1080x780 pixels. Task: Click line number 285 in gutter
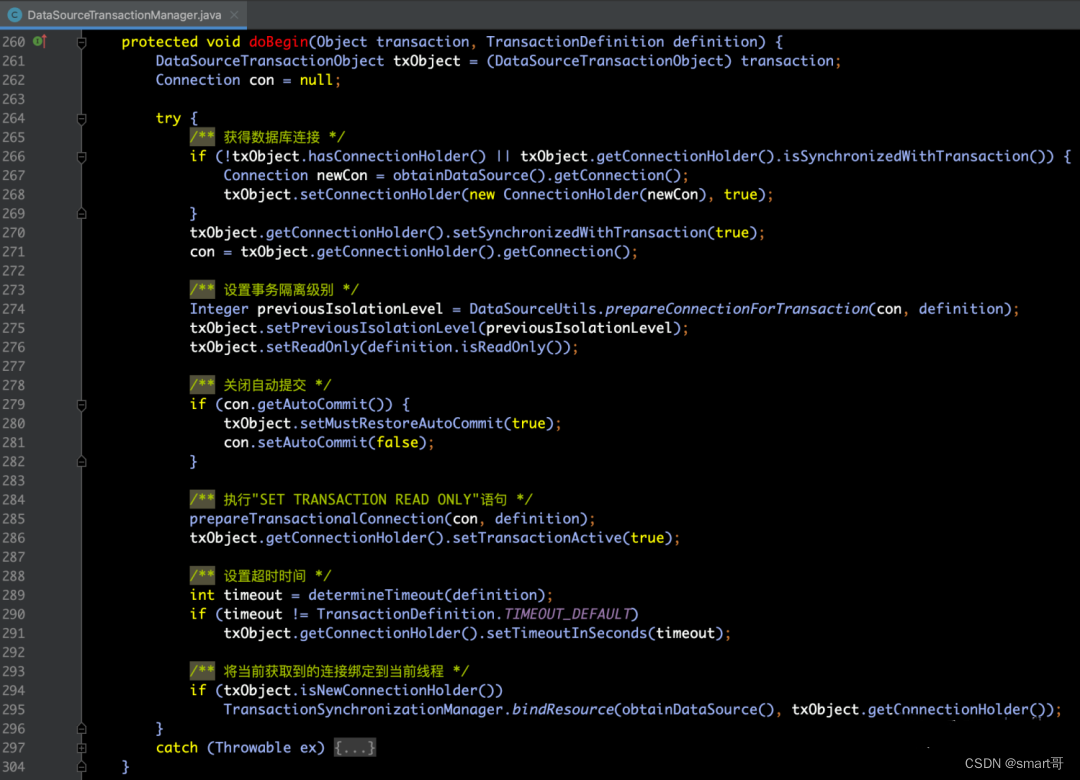[13, 519]
